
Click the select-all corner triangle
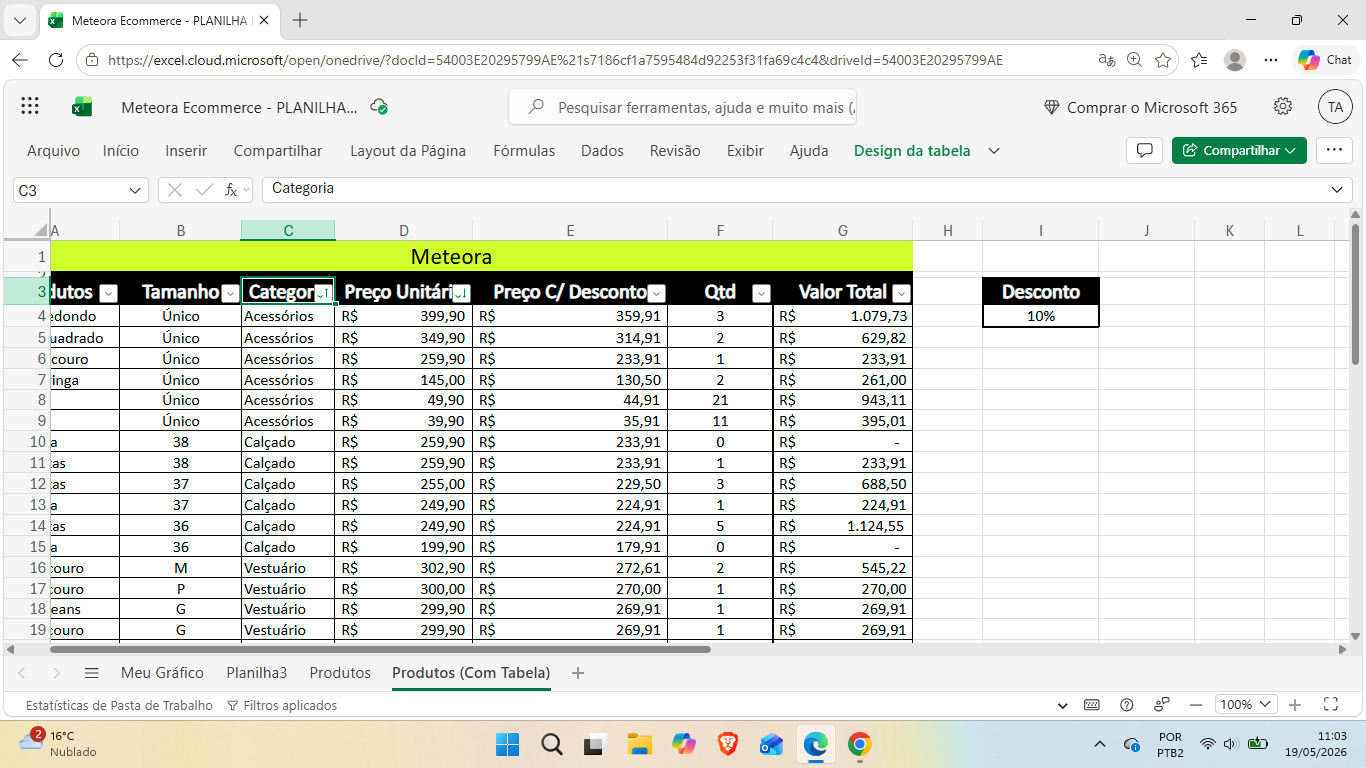[x=41, y=230]
